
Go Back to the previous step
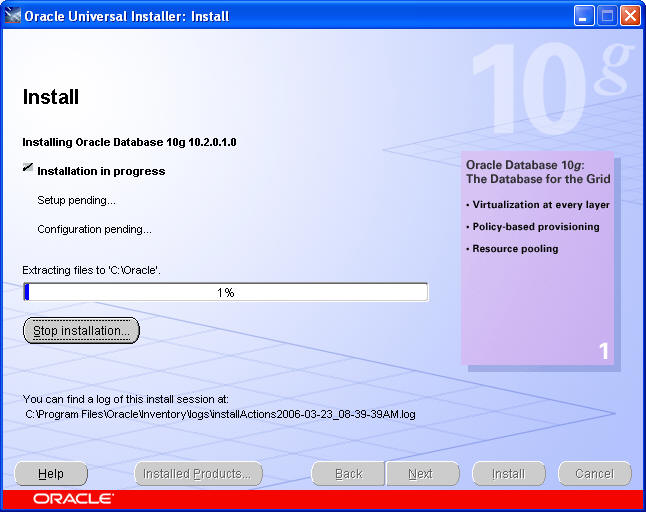click(348, 474)
